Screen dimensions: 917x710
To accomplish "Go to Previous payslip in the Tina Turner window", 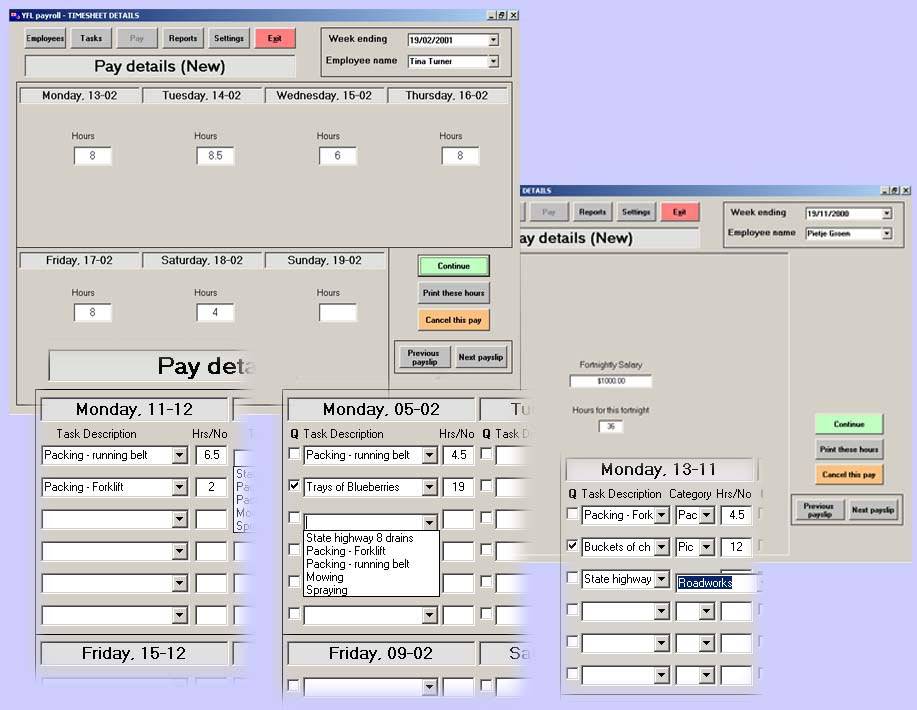I will [x=423, y=357].
